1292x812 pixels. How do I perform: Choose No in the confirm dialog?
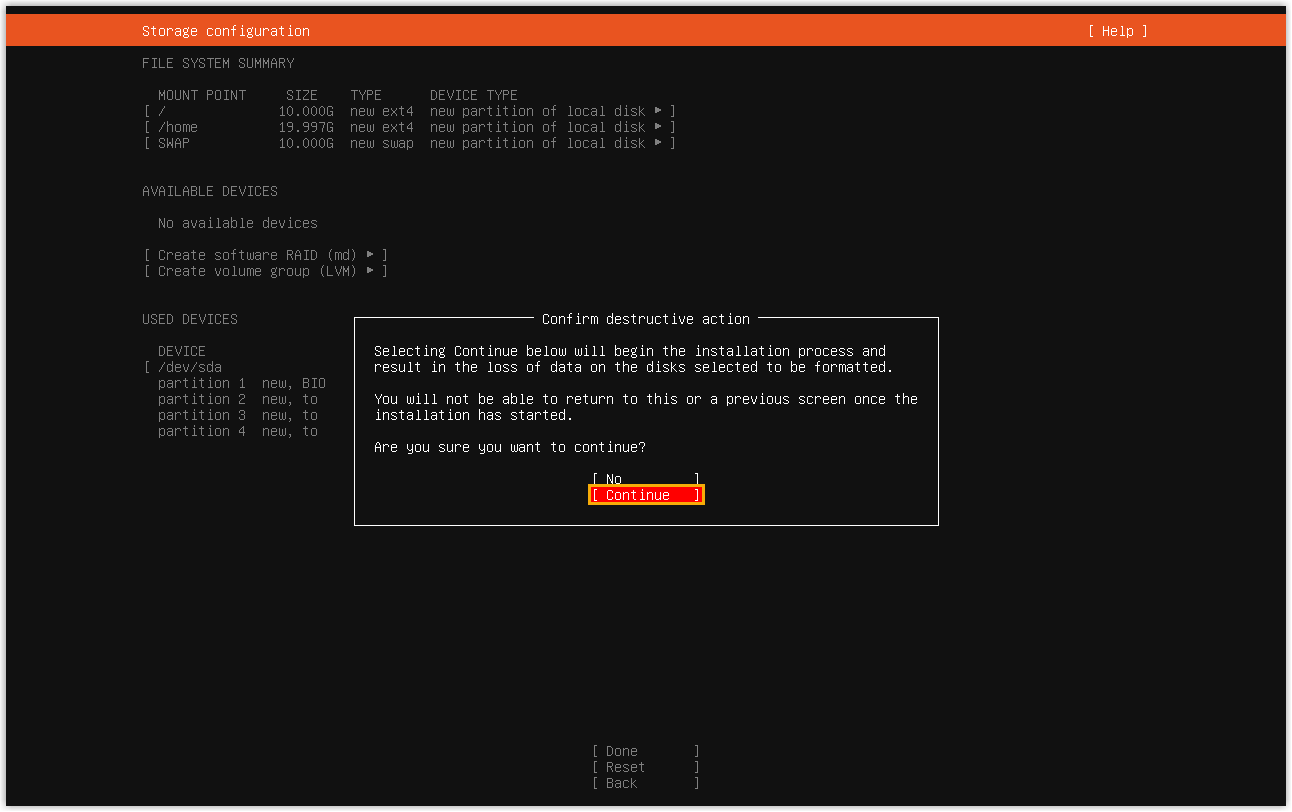pyautogui.click(x=645, y=479)
